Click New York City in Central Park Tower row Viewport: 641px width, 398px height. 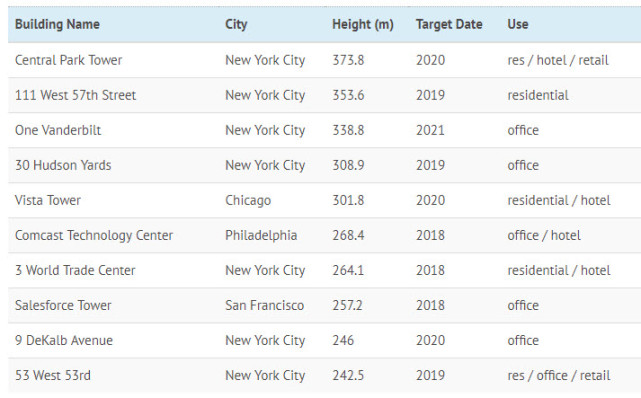(265, 60)
